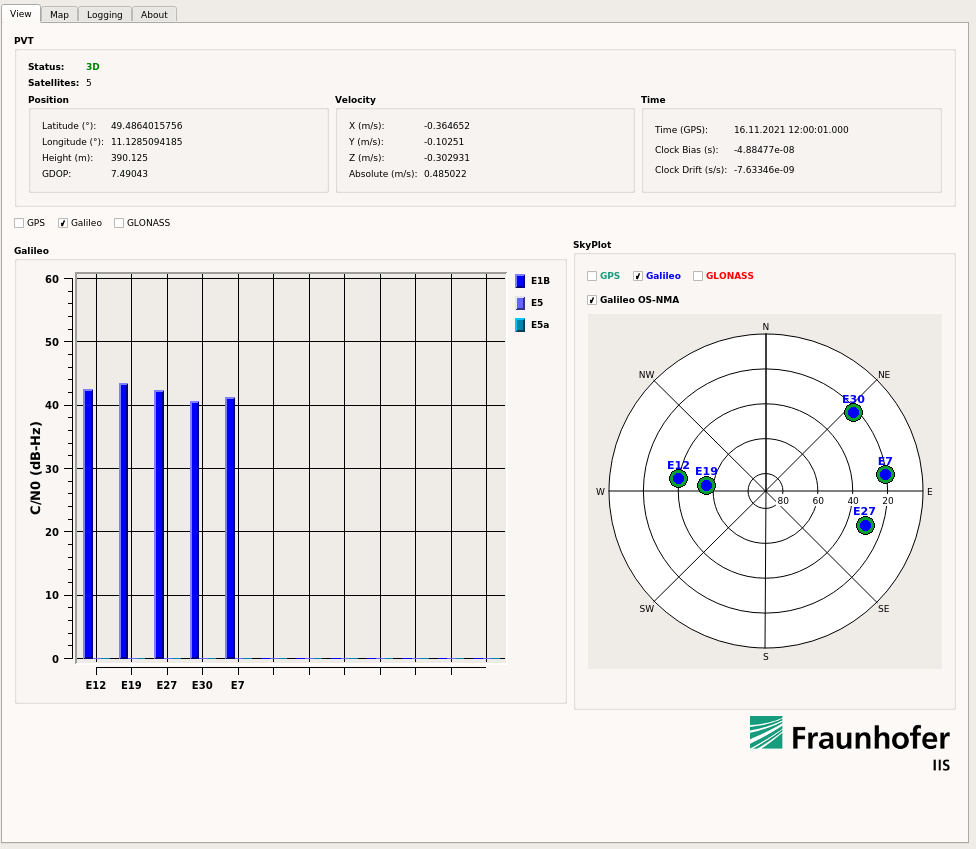
Task: Select the E27 satellite marker in SkyPlot
Action: click(865, 525)
